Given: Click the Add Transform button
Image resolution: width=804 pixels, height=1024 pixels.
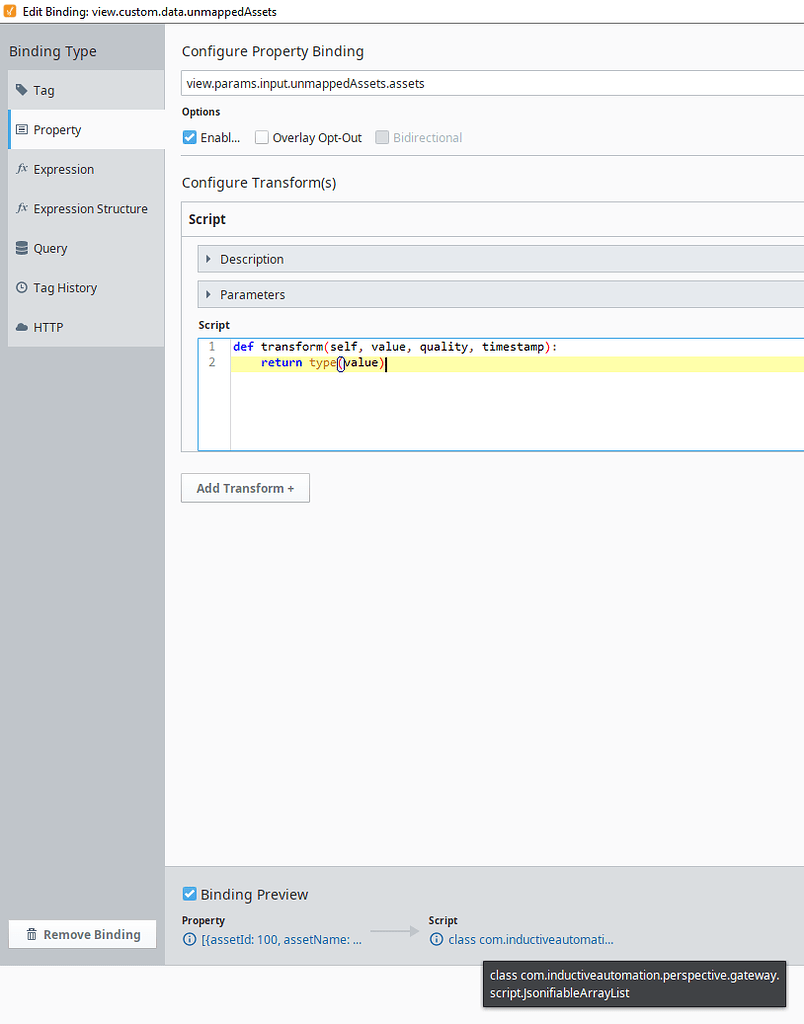Looking at the screenshot, I should 245,488.
